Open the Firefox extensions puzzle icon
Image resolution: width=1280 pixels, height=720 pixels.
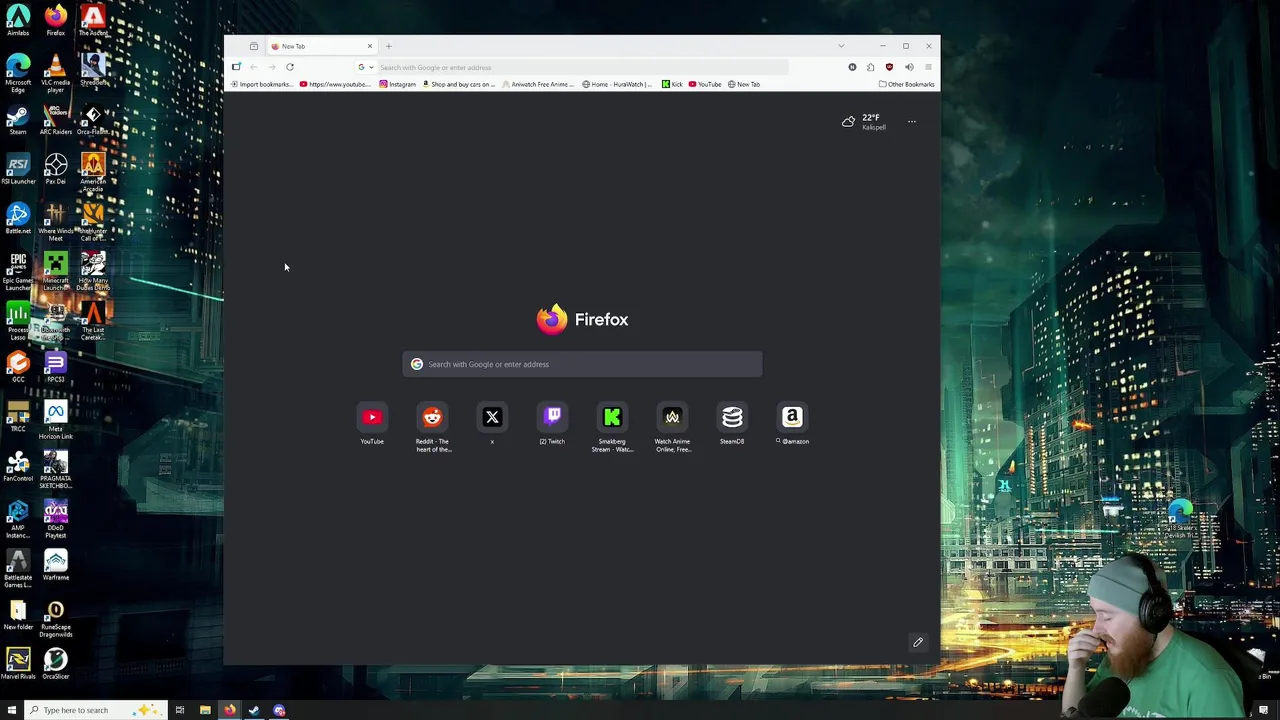tap(870, 67)
